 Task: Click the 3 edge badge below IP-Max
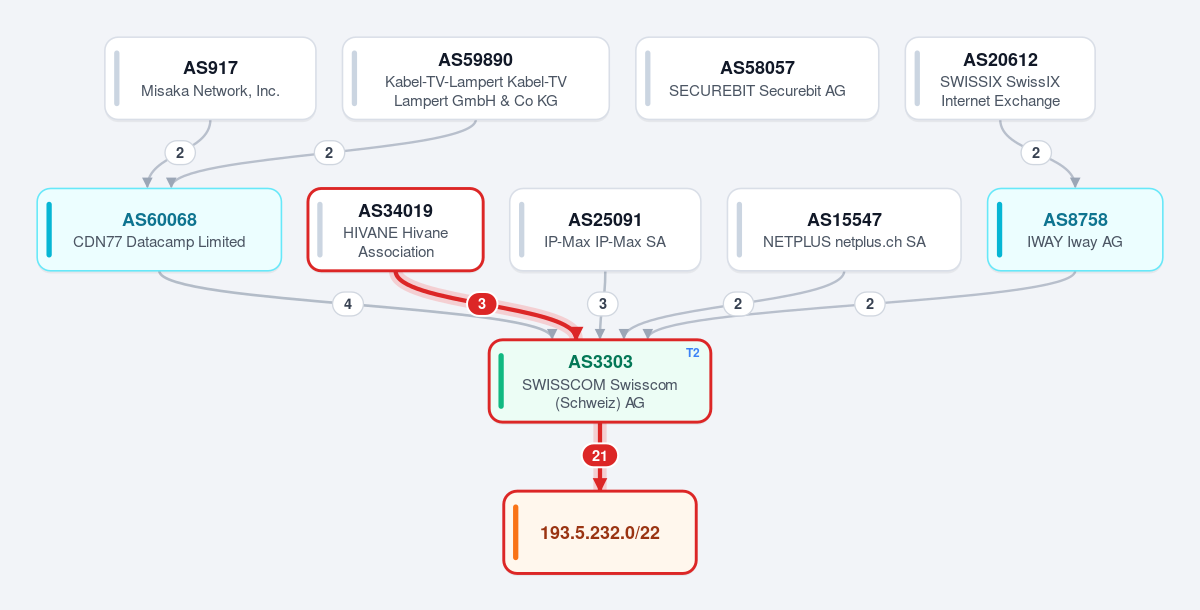(602, 304)
